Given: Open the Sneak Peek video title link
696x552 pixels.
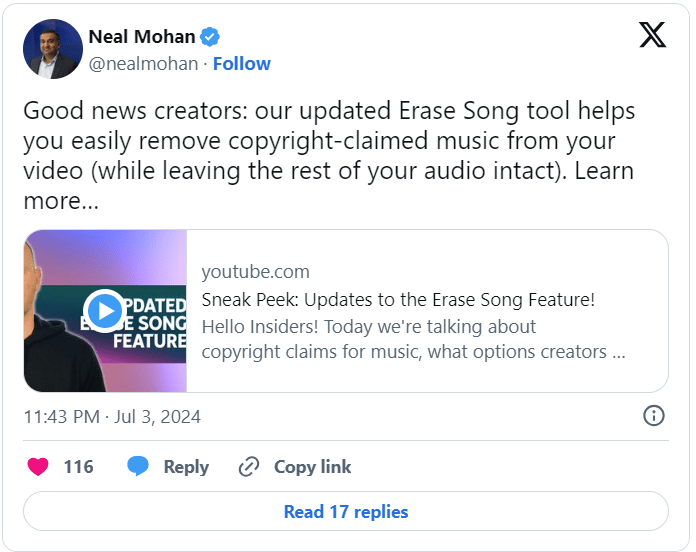Looking at the screenshot, I should [398, 299].
